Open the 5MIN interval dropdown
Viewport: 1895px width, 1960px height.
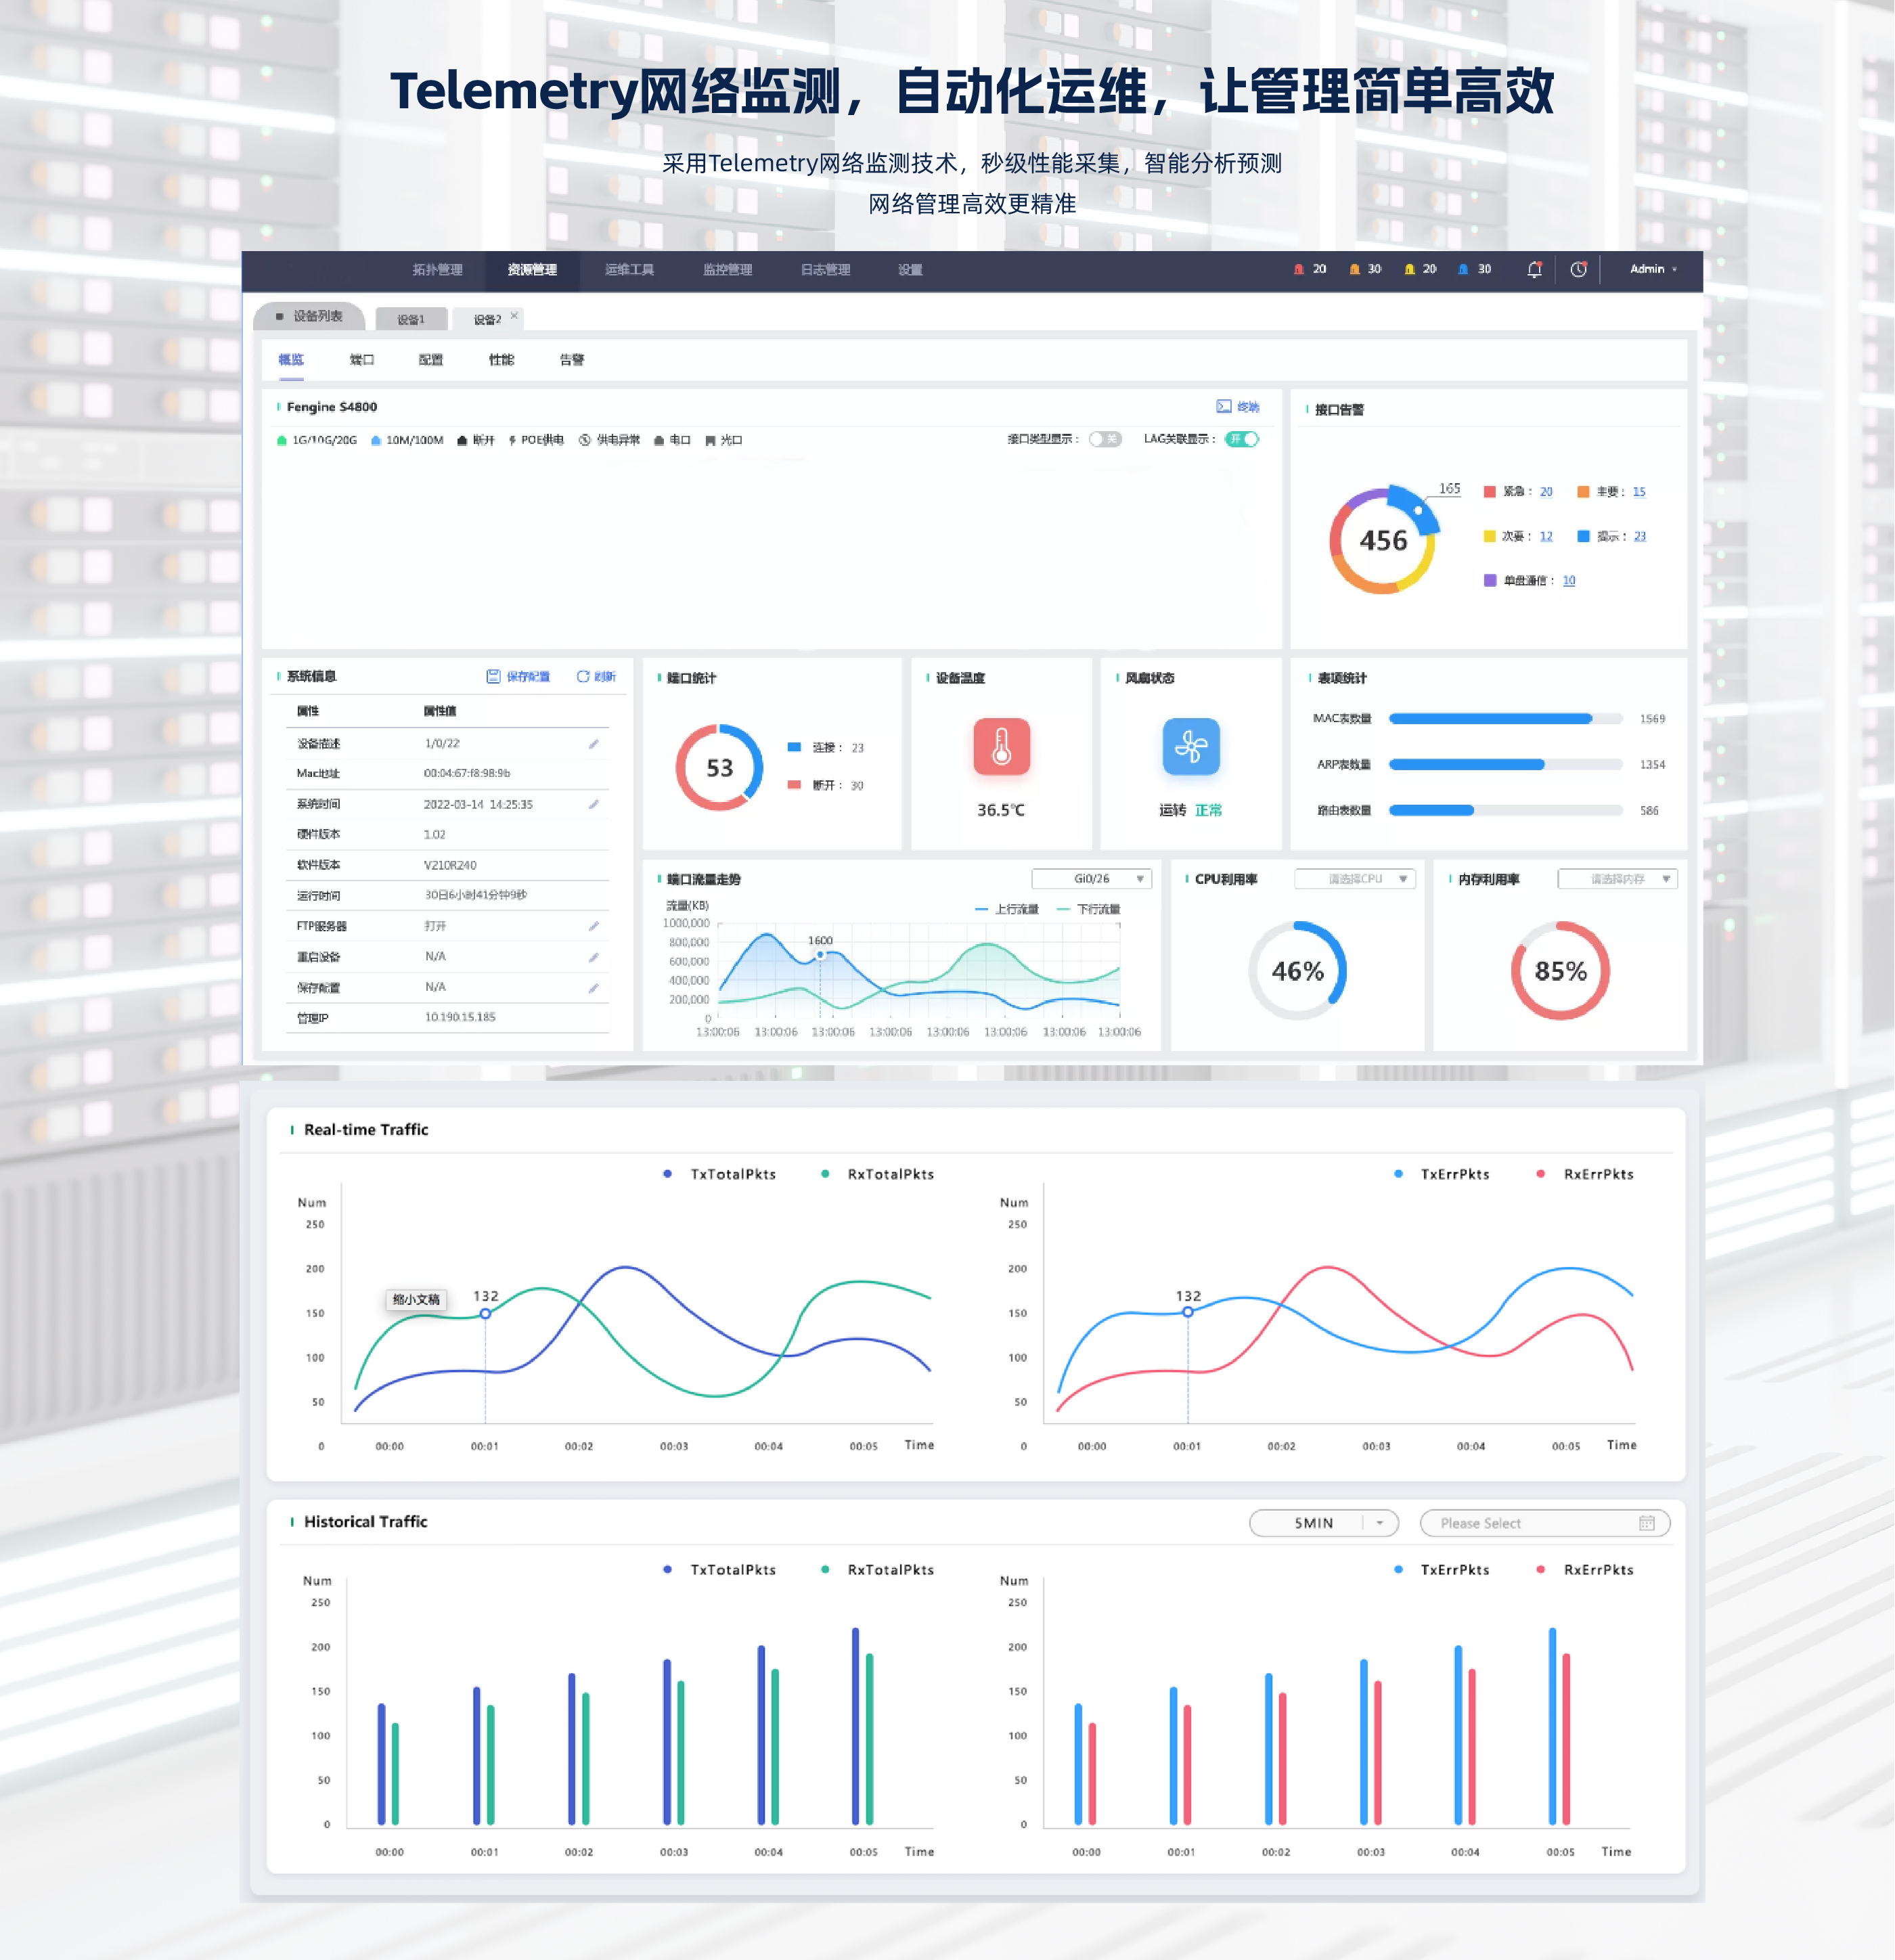[1323, 1523]
